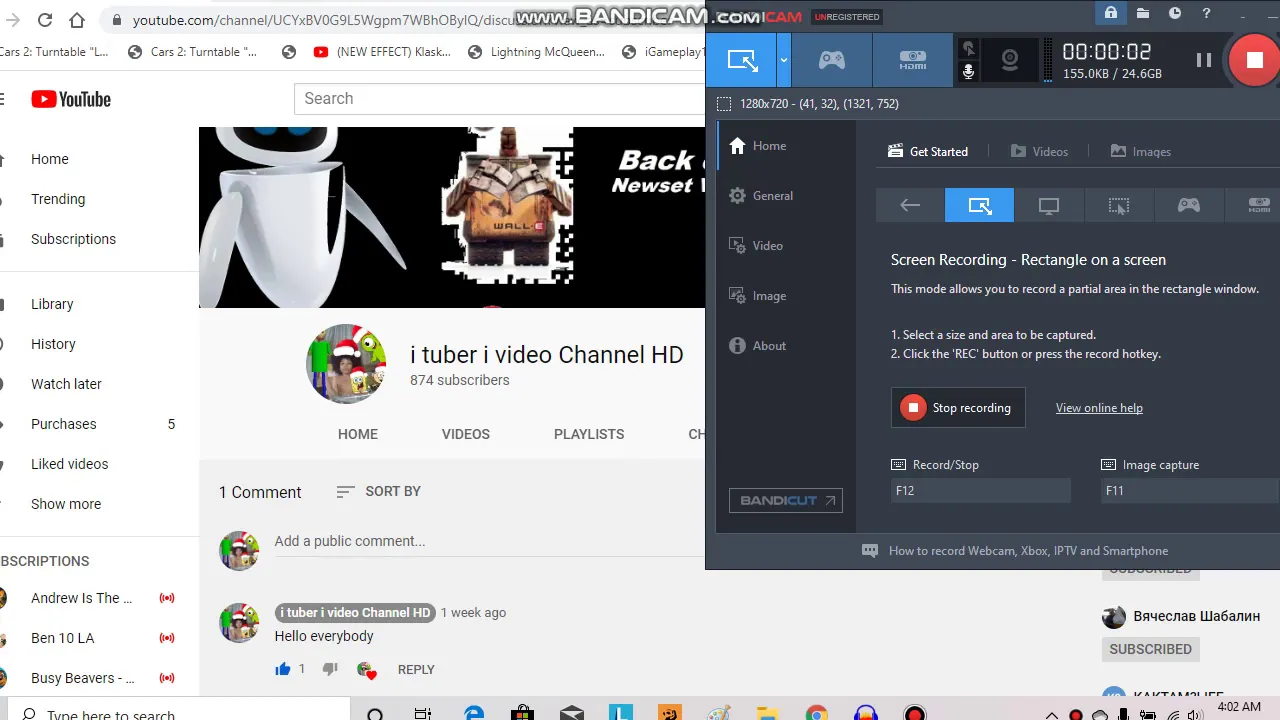This screenshot has height=720, width=1280.
Task: Go to the browser home page icon
Action: (x=77, y=20)
